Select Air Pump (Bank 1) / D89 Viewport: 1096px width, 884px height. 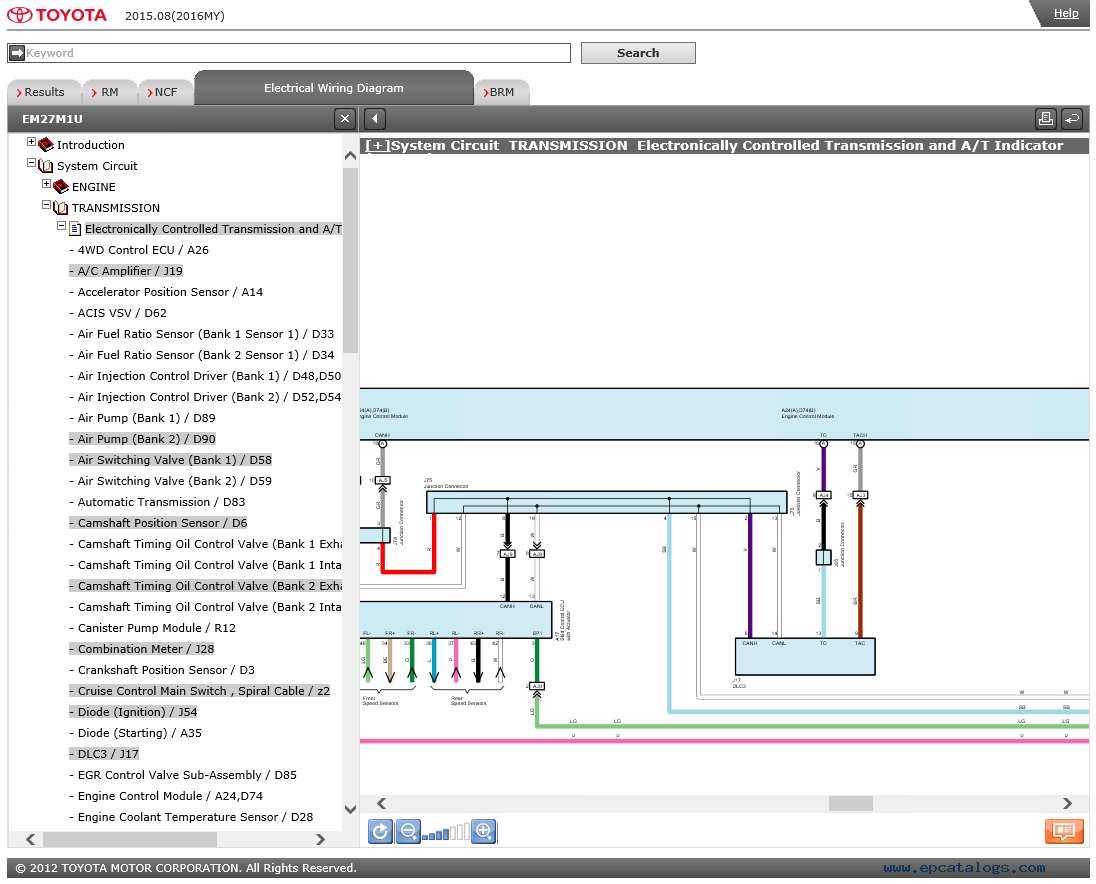pyautogui.click(x=143, y=418)
